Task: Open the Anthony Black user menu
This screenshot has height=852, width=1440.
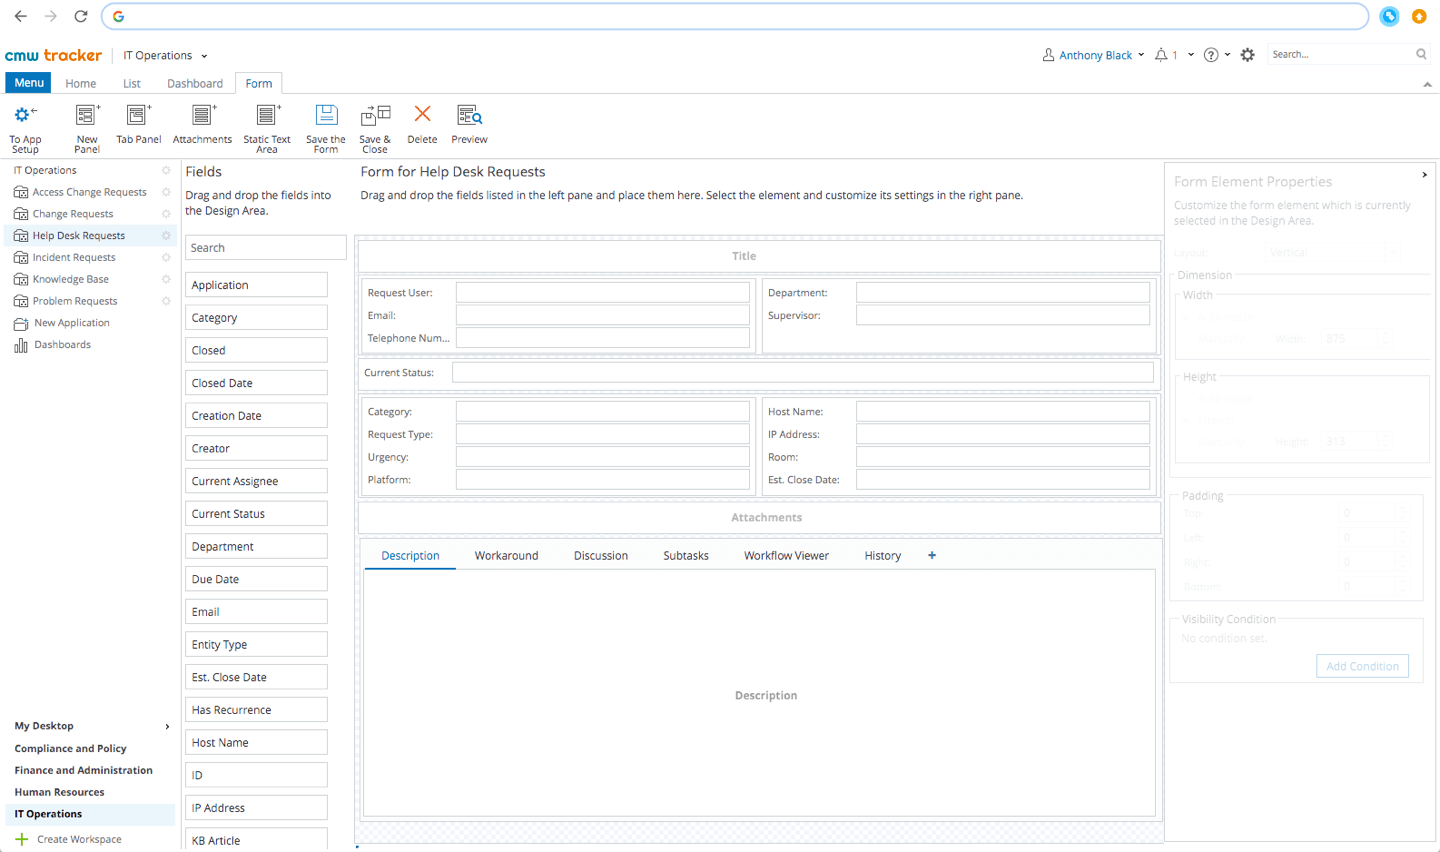Action: point(1093,55)
